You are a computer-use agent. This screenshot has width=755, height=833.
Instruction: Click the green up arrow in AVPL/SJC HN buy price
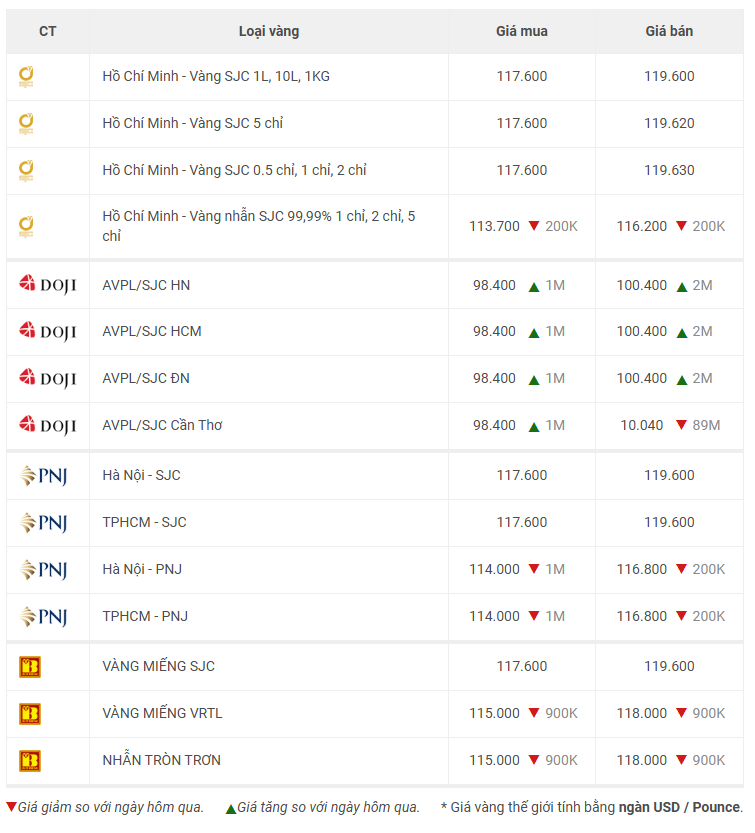534,286
